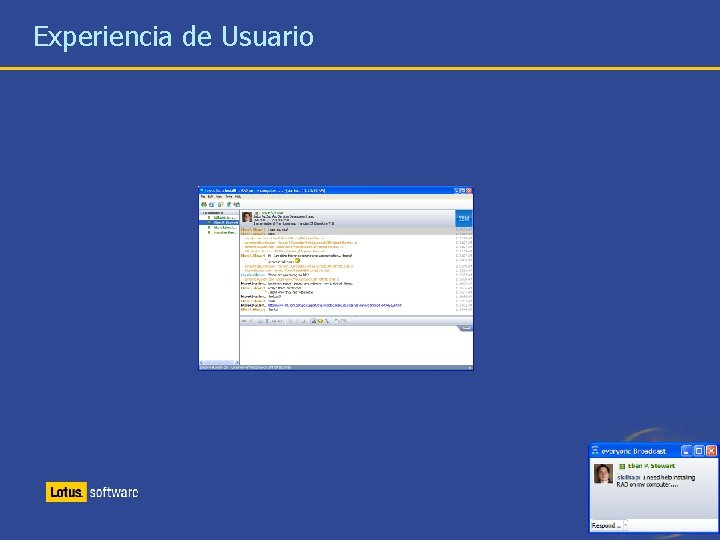
Task: Click in the chat message input area
Action: [356, 347]
